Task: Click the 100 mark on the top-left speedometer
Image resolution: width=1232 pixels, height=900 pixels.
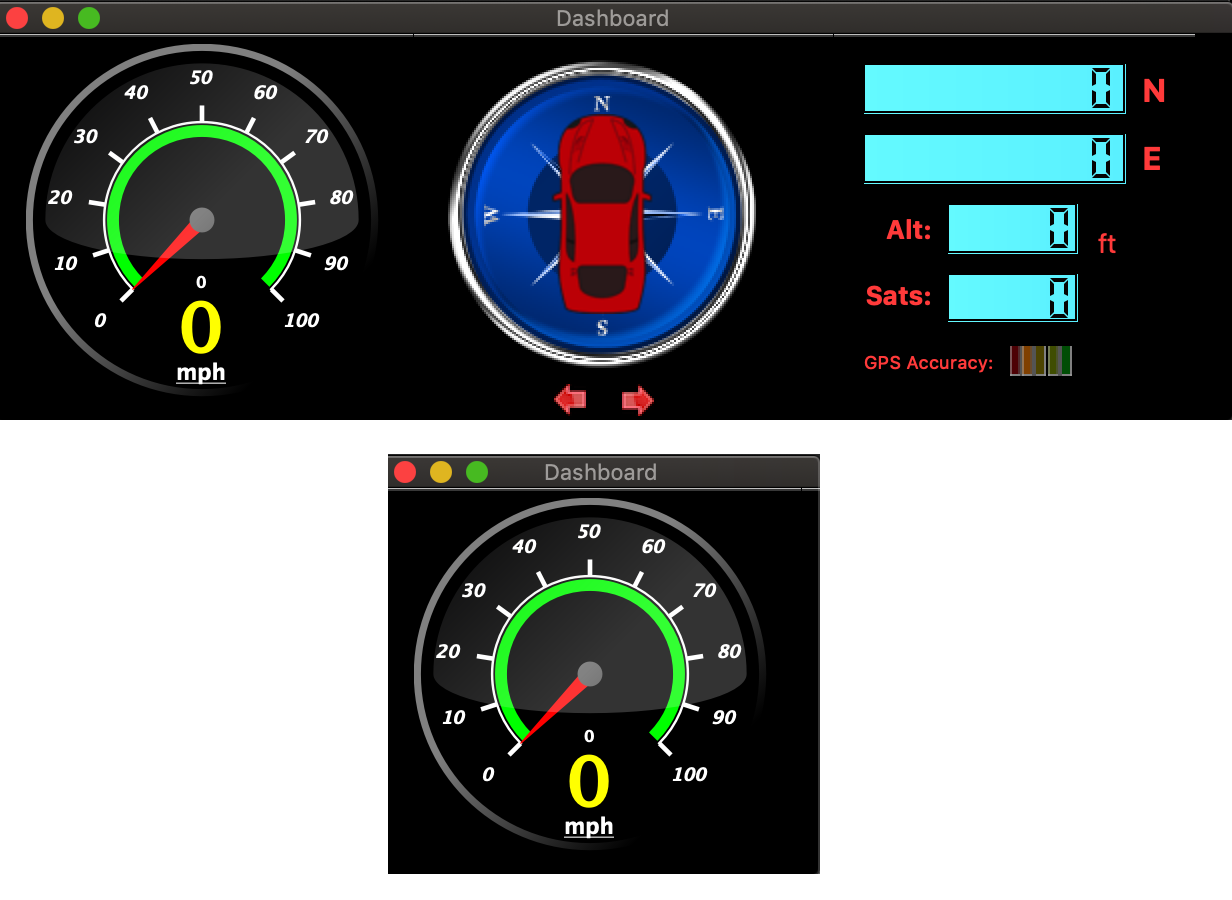Action: tap(301, 320)
